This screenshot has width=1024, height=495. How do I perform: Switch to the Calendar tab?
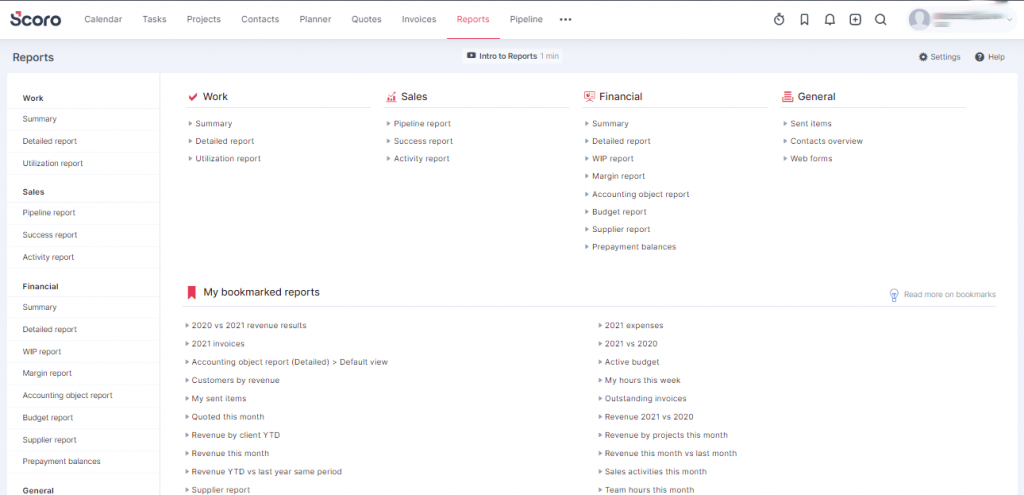pos(103,20)
